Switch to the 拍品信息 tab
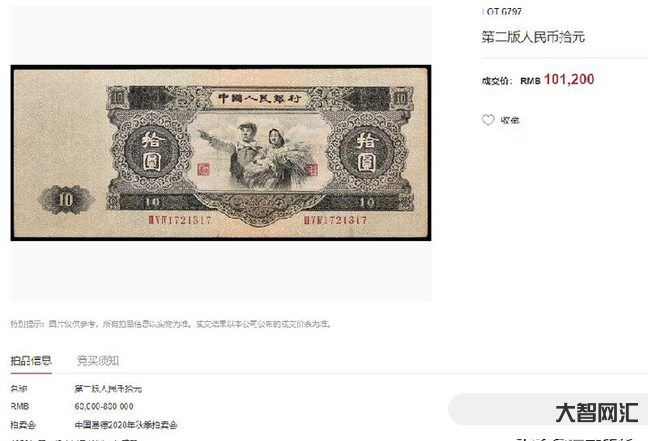The height and width of the screenshot is (441, 648). pyautogui.click(x=31, y=361)
